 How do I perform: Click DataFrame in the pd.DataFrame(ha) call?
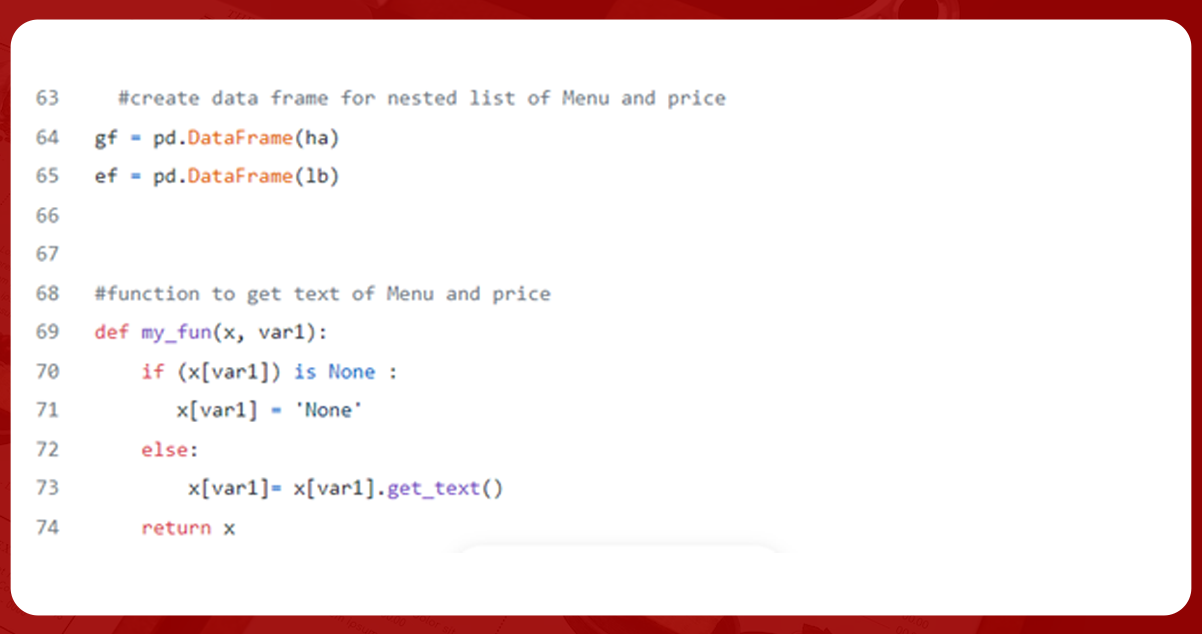[x=238, y=137]
